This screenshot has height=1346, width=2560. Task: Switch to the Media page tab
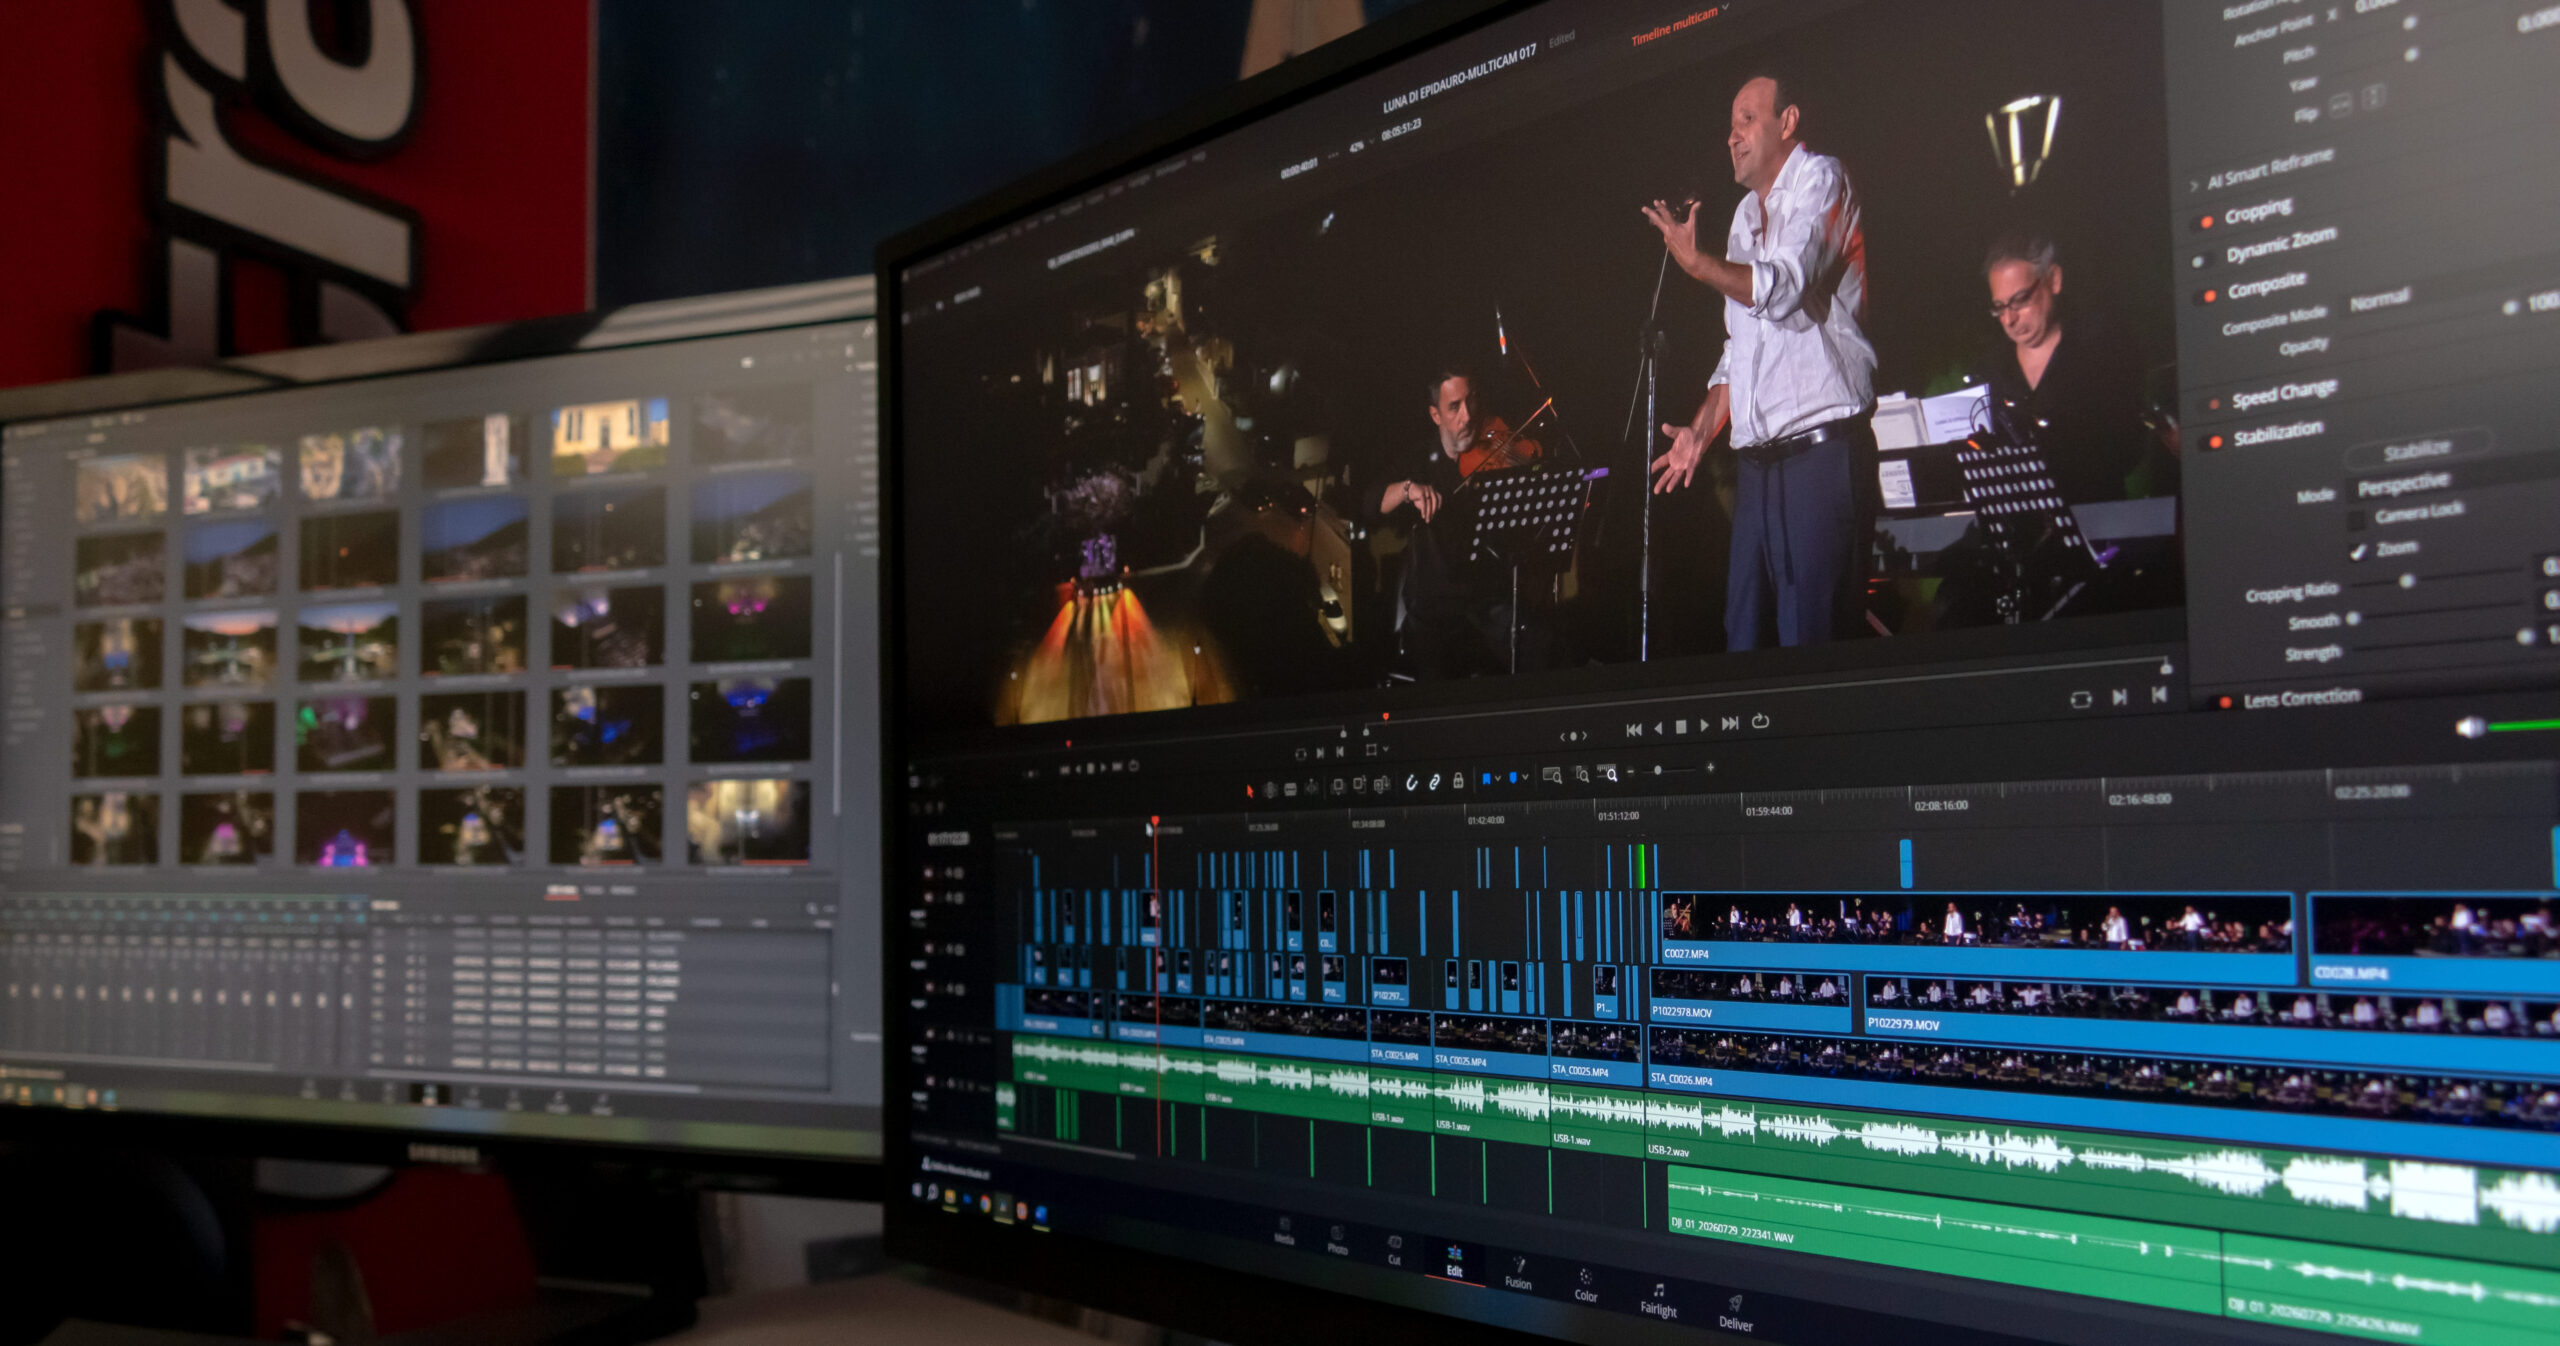pyautogui.click(x=1285, y=1231)
